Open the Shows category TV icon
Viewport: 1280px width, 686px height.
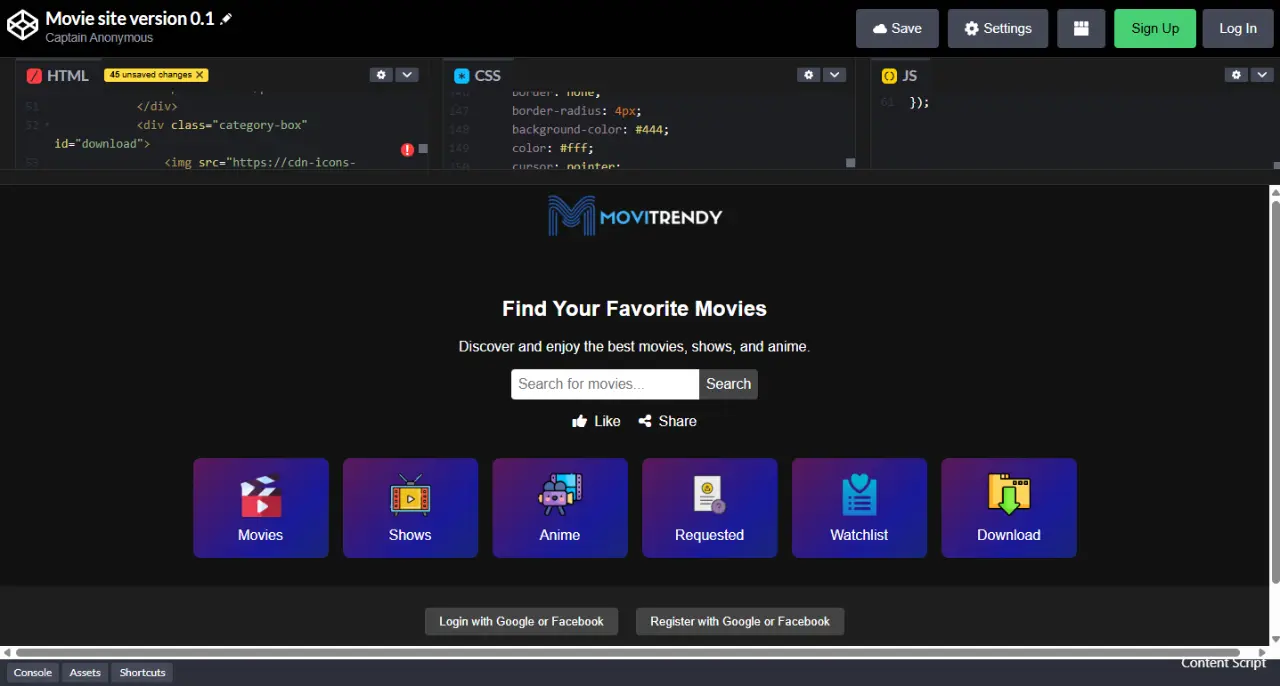pos(410,495)
